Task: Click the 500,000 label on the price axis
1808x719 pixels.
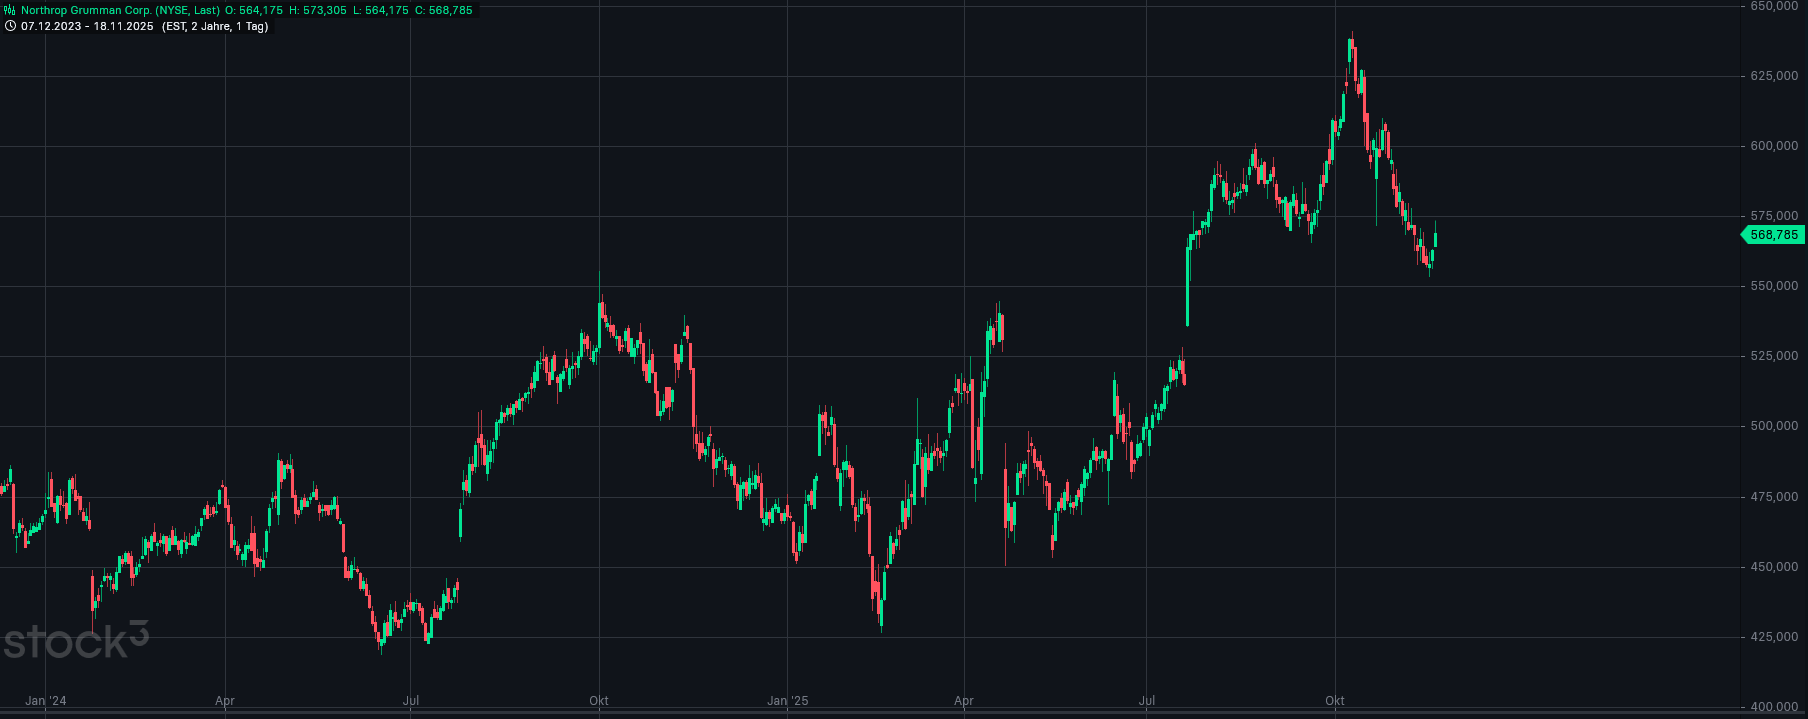Action: (x=1773, y=426)
